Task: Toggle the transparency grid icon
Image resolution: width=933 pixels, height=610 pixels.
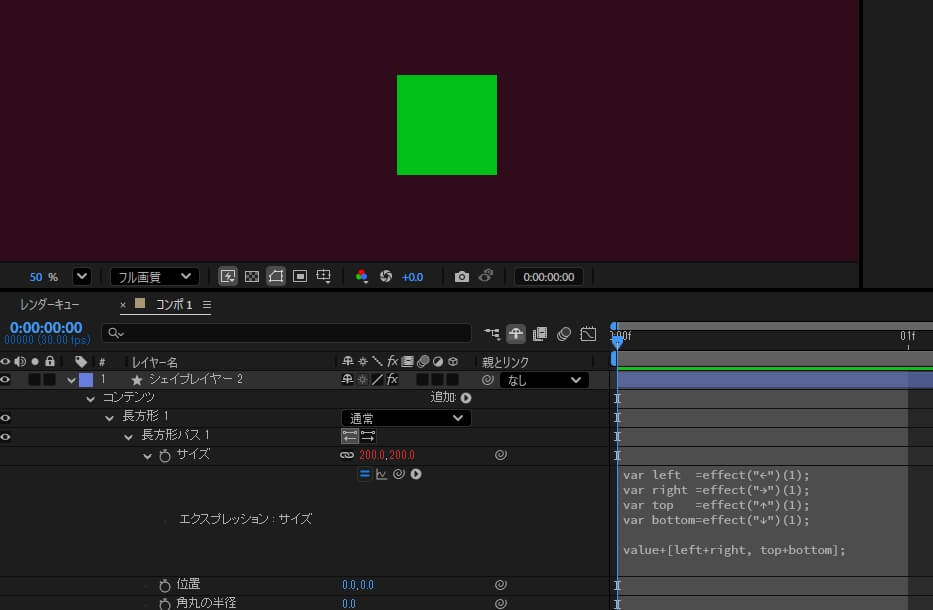Action: tap(252, 276)
